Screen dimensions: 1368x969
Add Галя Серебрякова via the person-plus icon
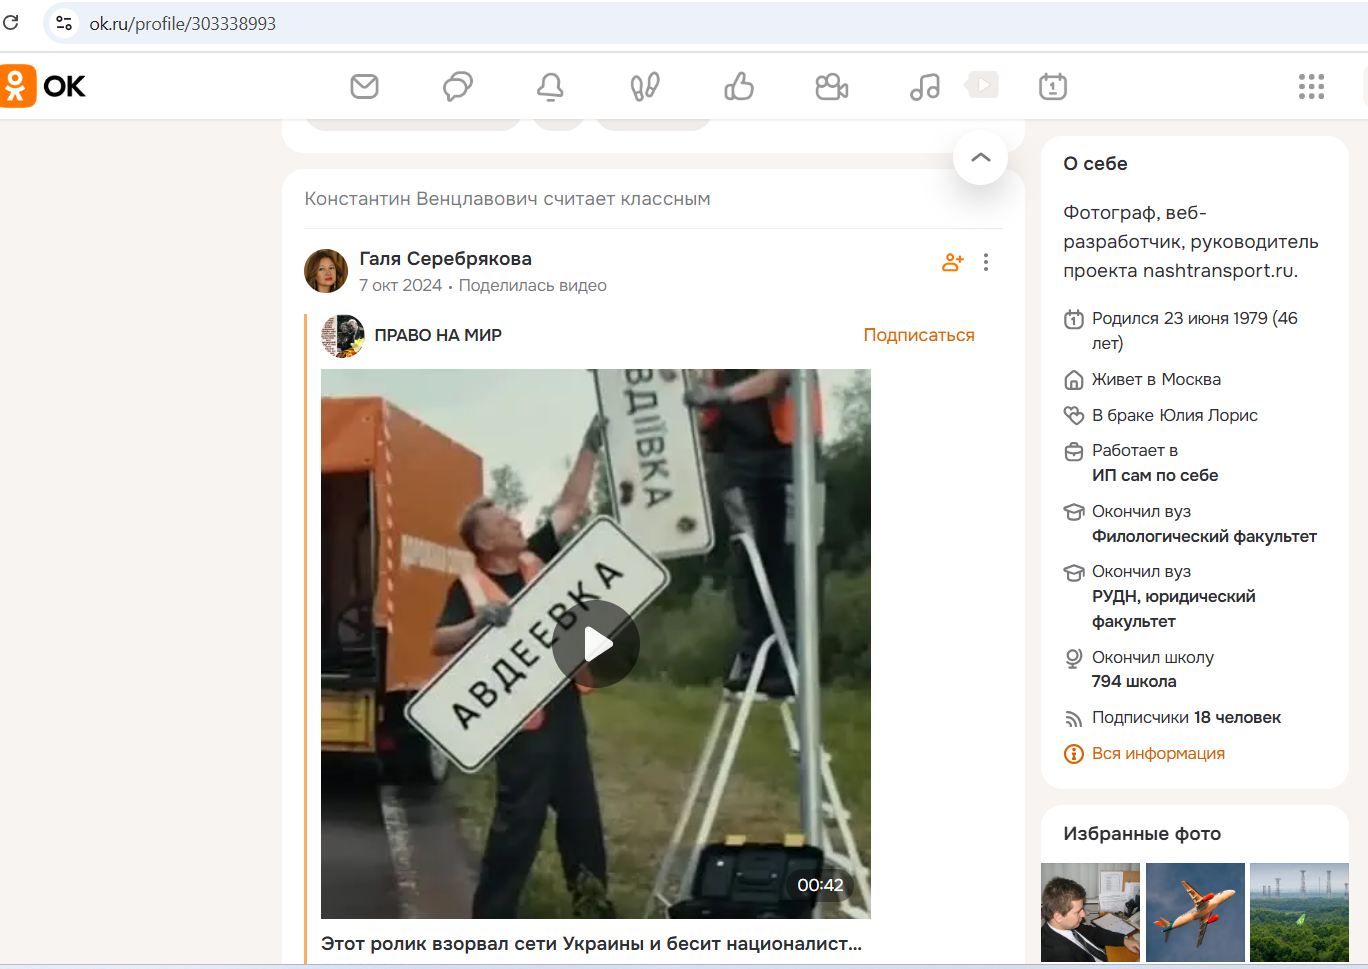point(951,261)
